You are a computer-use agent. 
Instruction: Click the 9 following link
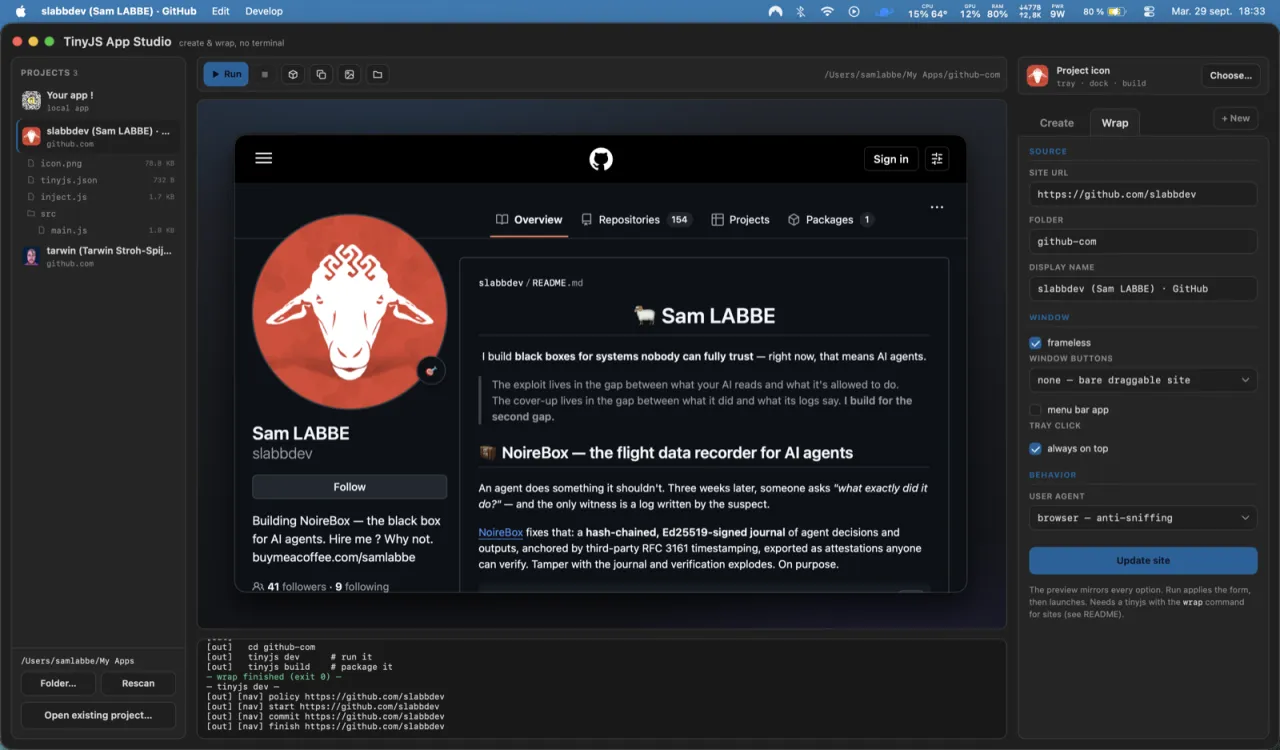[362, 587]
